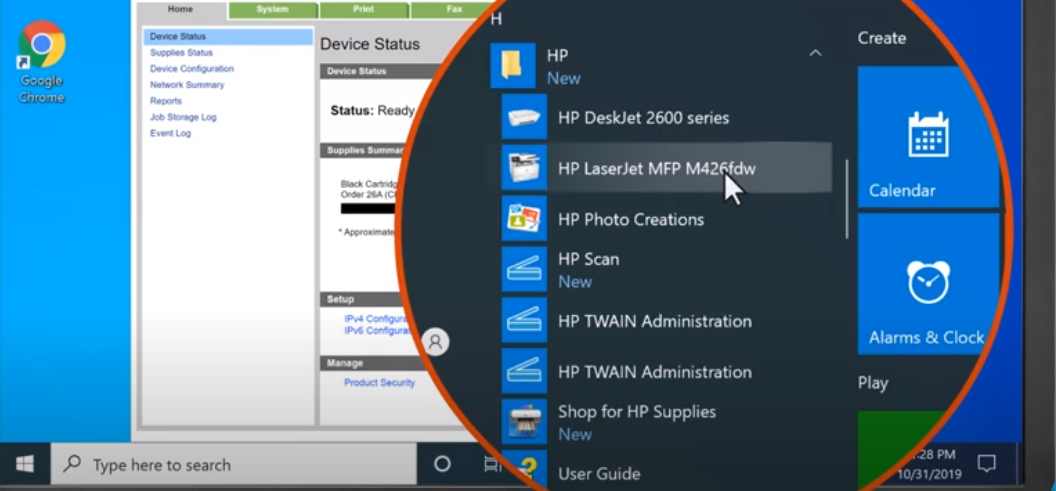Open the Calendar tile

point(928,137)
